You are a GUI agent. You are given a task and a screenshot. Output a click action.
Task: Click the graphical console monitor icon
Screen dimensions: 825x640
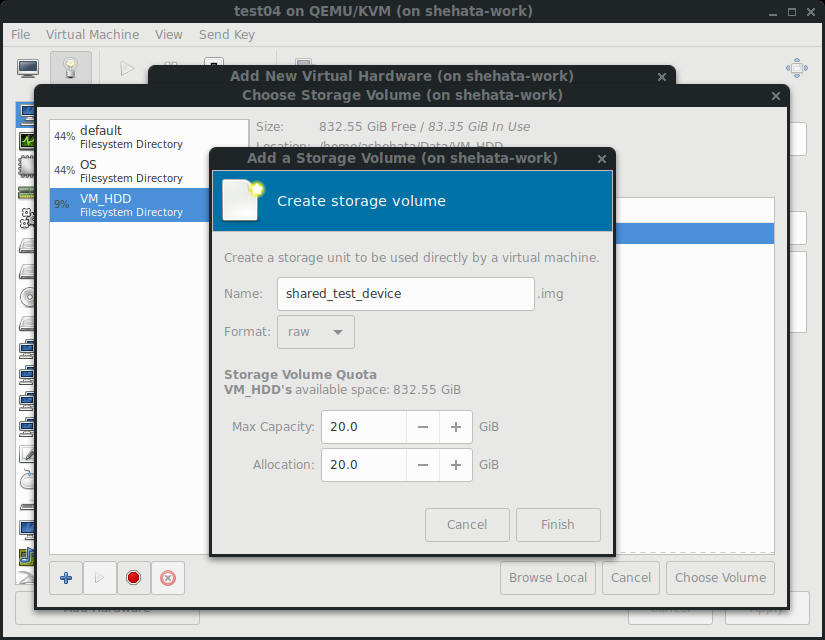click(28, 68)
